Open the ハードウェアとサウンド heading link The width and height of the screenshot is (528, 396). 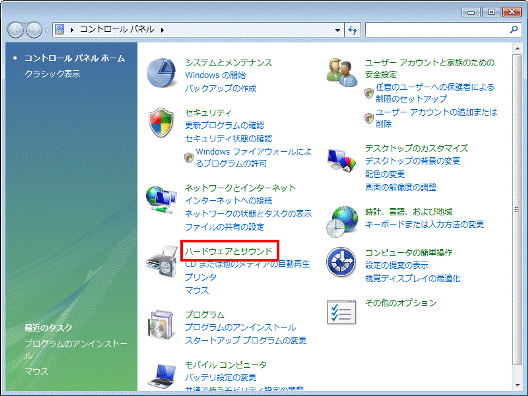pos(228,251)
